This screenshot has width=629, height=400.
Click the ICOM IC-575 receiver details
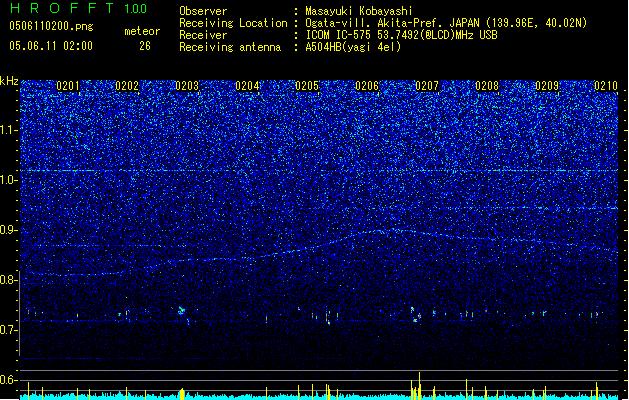402,35
